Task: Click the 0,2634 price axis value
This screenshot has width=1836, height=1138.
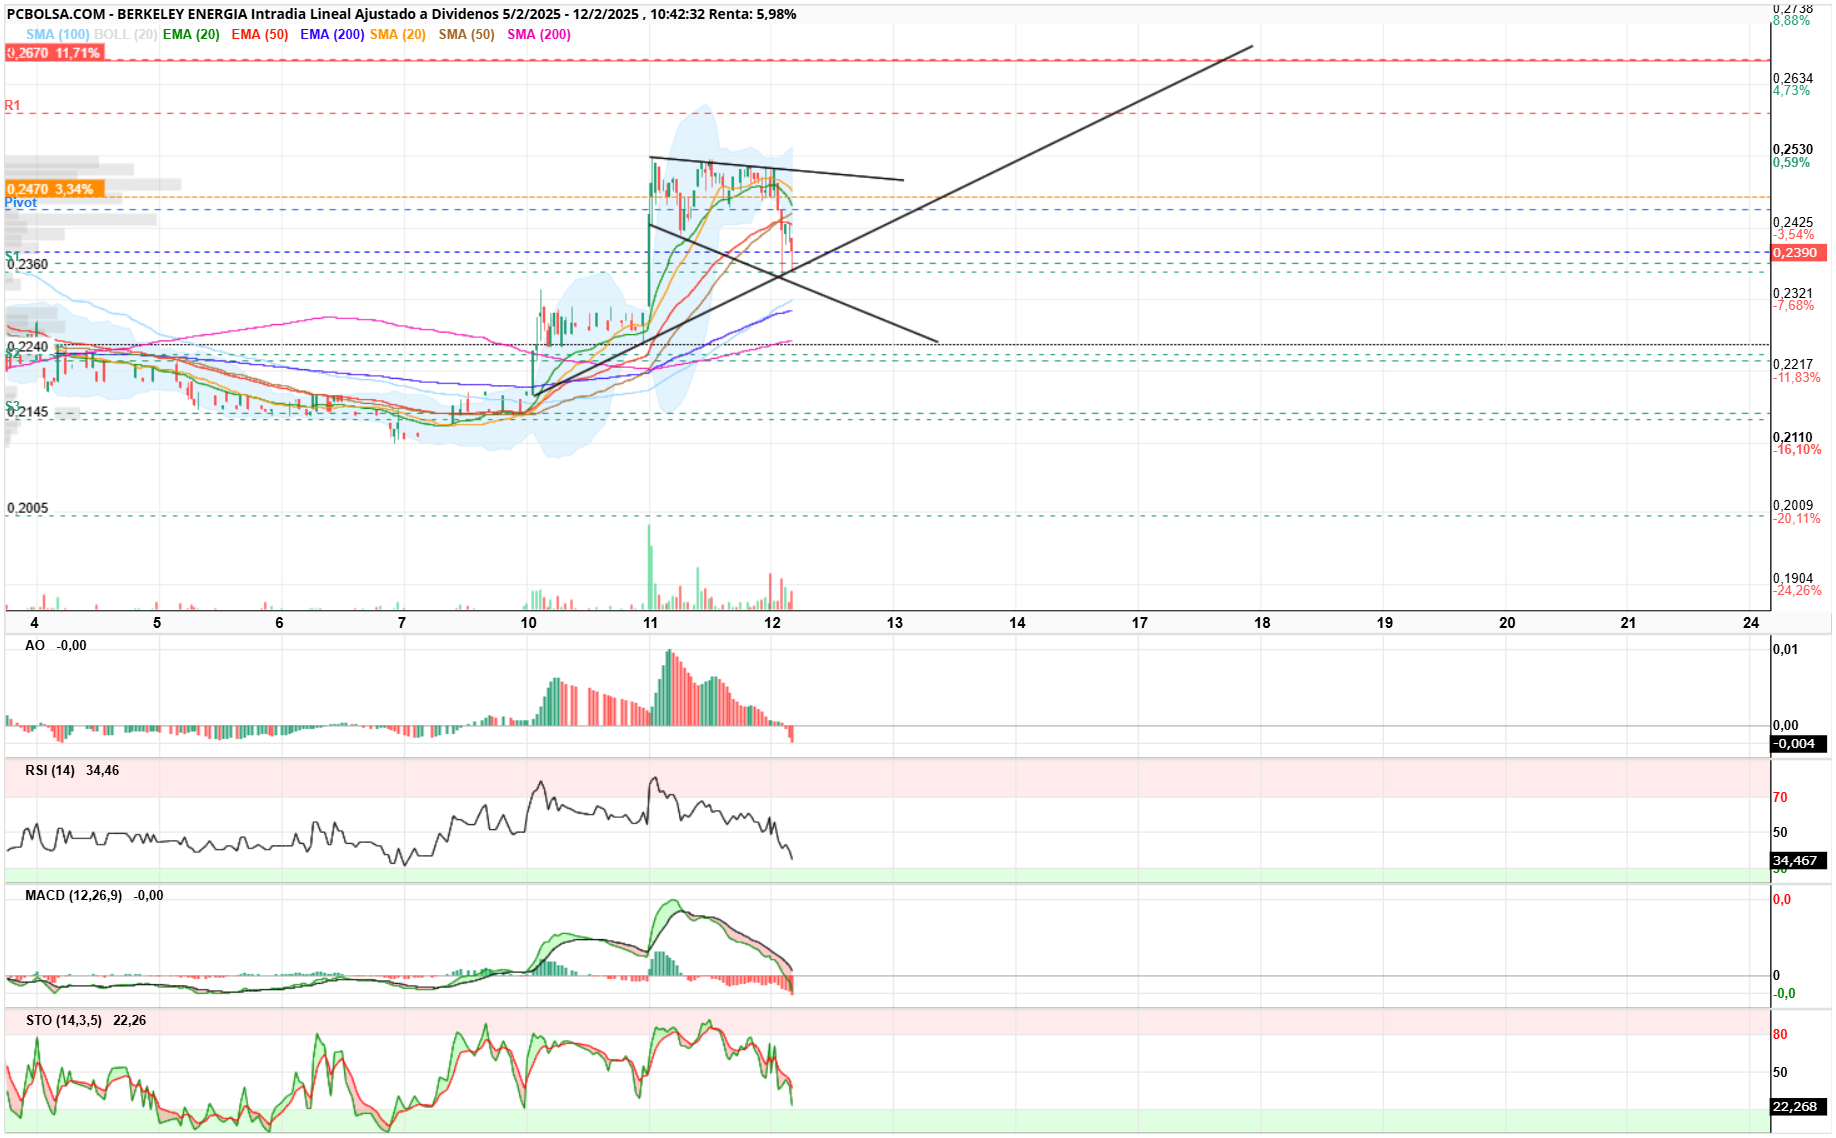Action: 1793,78
